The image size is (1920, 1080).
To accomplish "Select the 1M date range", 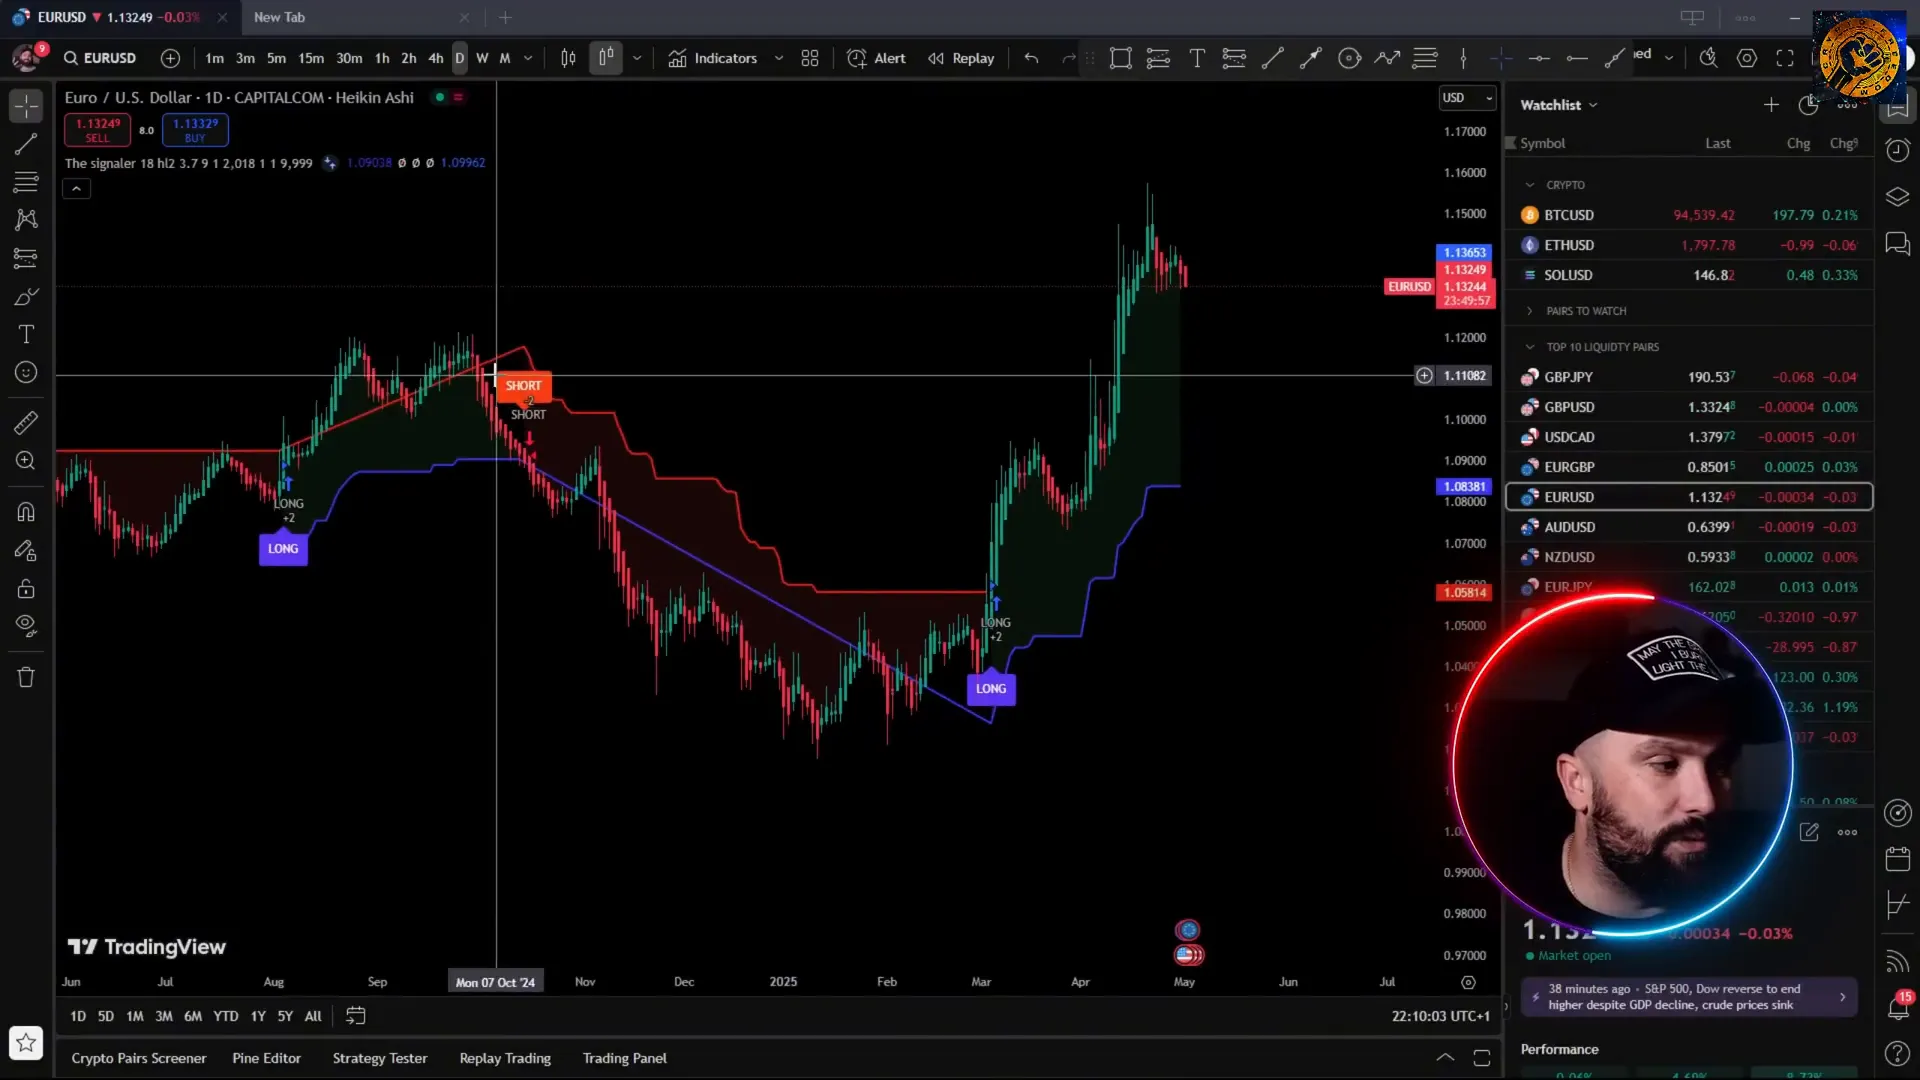I will (x=135, y=1016).
